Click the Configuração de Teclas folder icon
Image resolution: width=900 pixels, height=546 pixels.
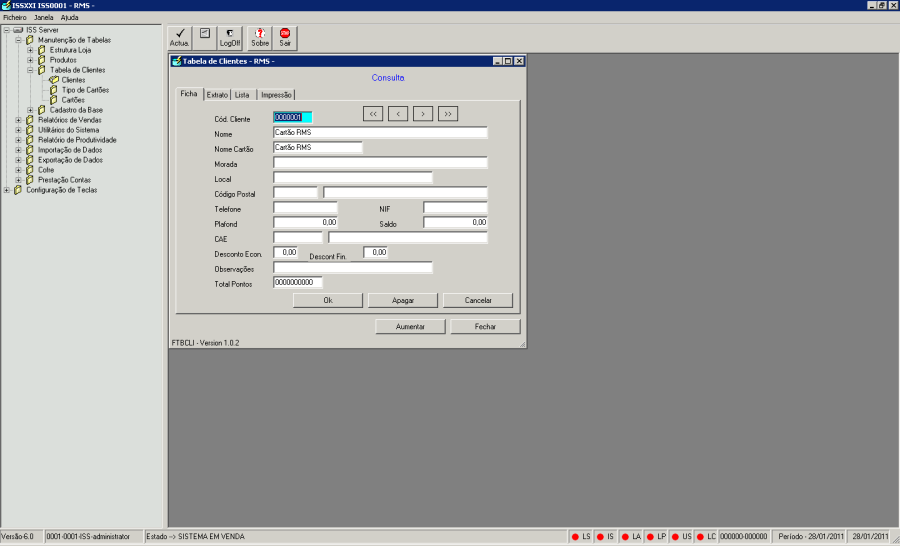click(17, 190)
